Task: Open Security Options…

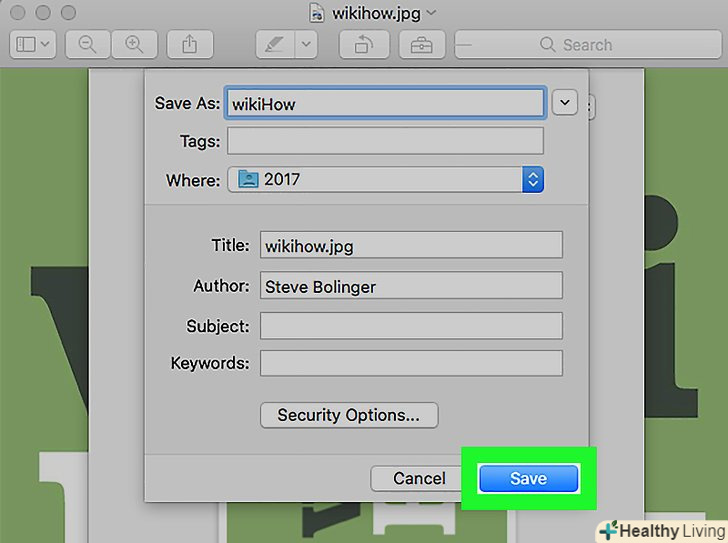Action: pos(349,415)
